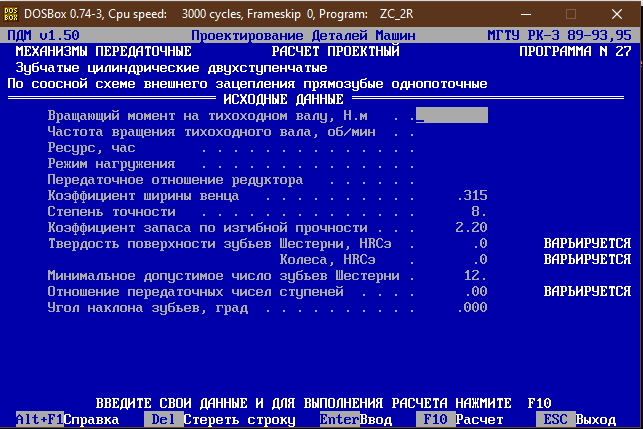
Task: Select the Шестерни HRCэ hardness value .0
Action: pos(480,243)
